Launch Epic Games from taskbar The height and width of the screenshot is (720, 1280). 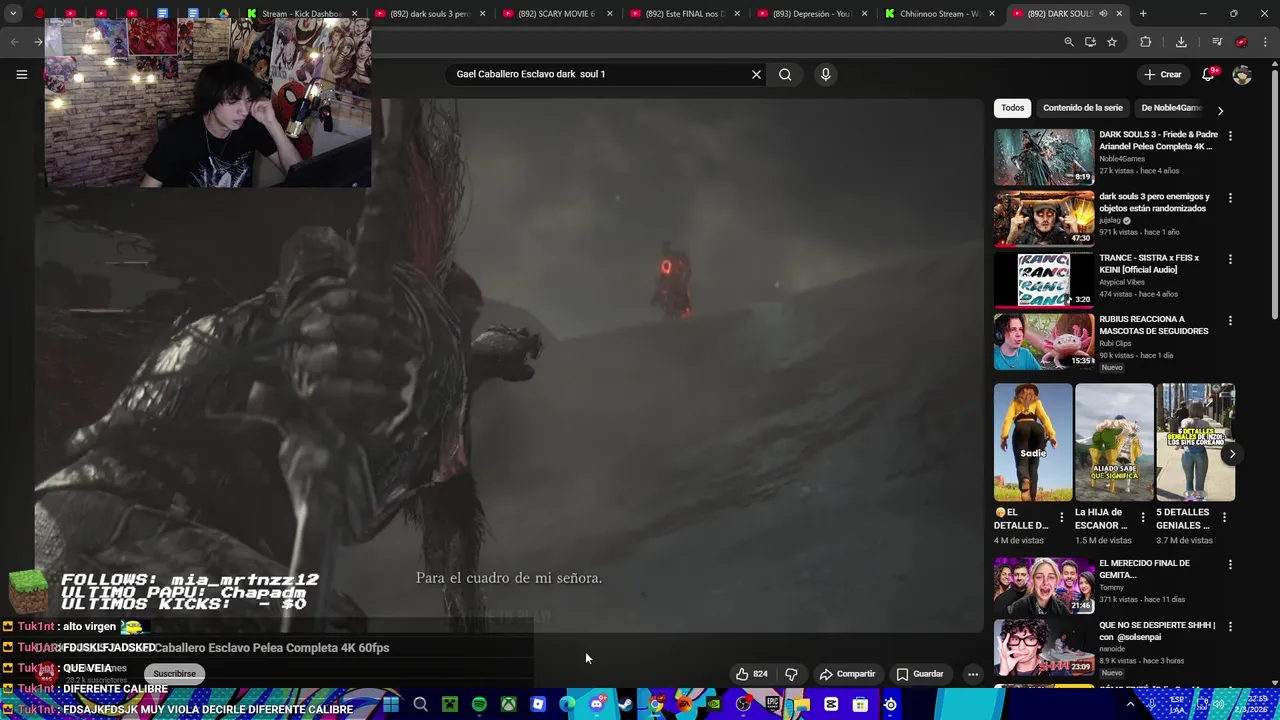[x=772, y=704]
